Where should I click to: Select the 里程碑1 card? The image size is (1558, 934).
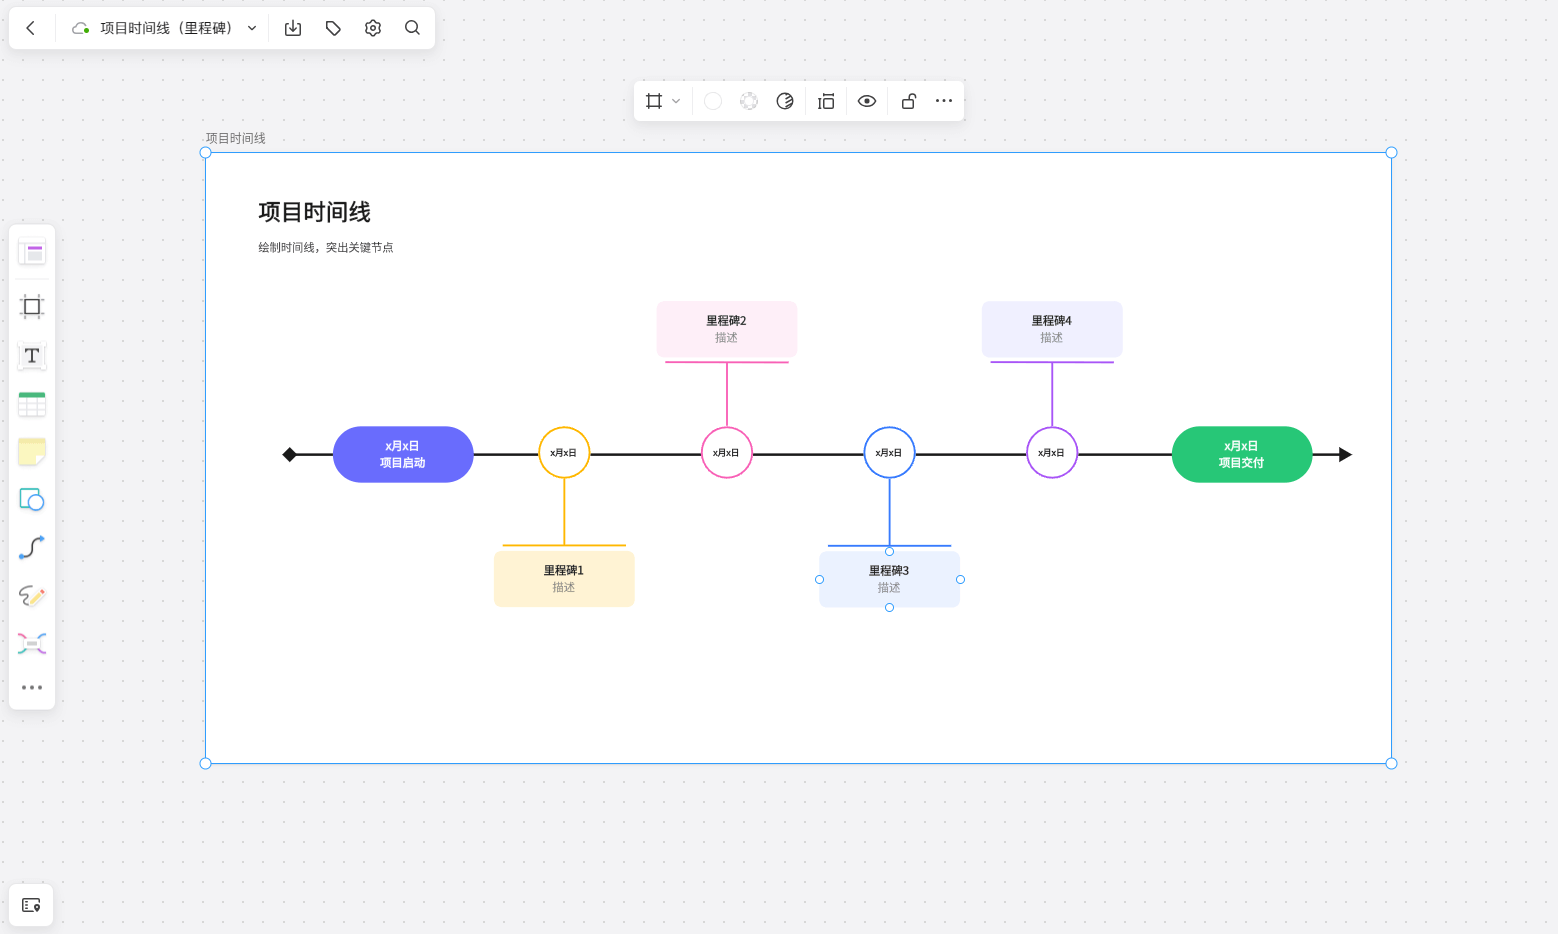(564, 579)
